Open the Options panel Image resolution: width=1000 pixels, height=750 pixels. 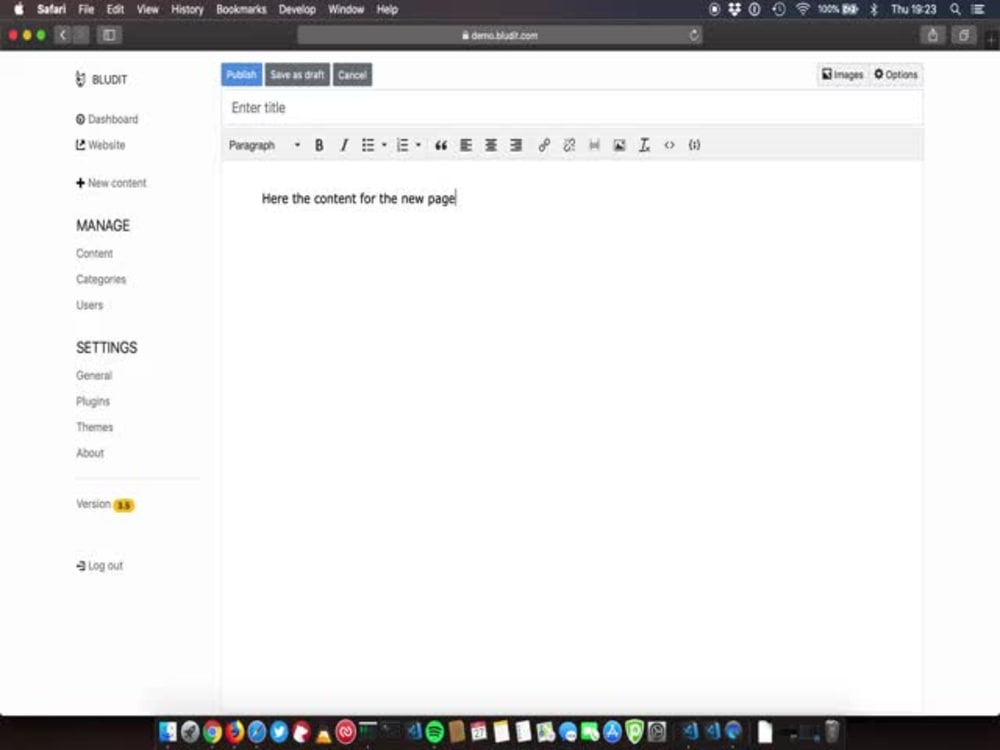pyautogui.click(x=895, y=73)
